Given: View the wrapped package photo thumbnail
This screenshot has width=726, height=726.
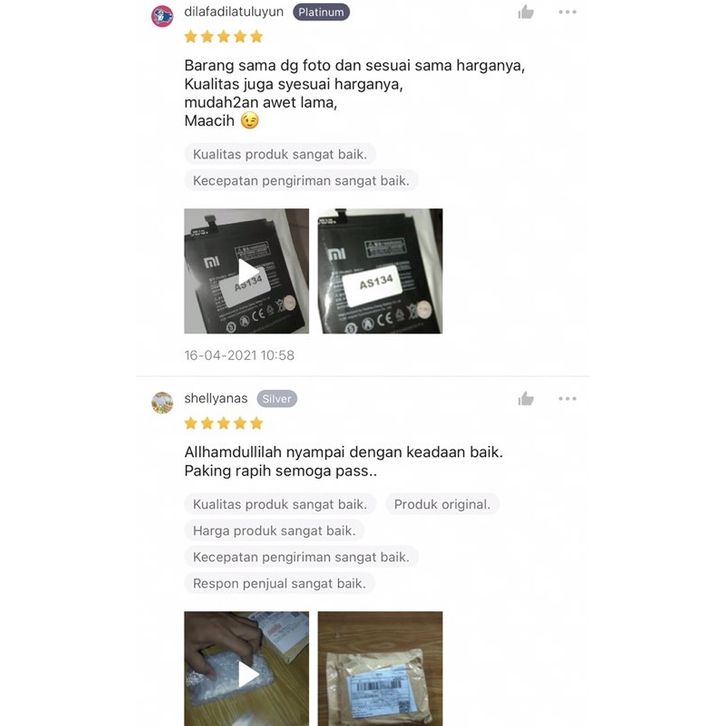Looking at the screenshot, I should point(380,669).
